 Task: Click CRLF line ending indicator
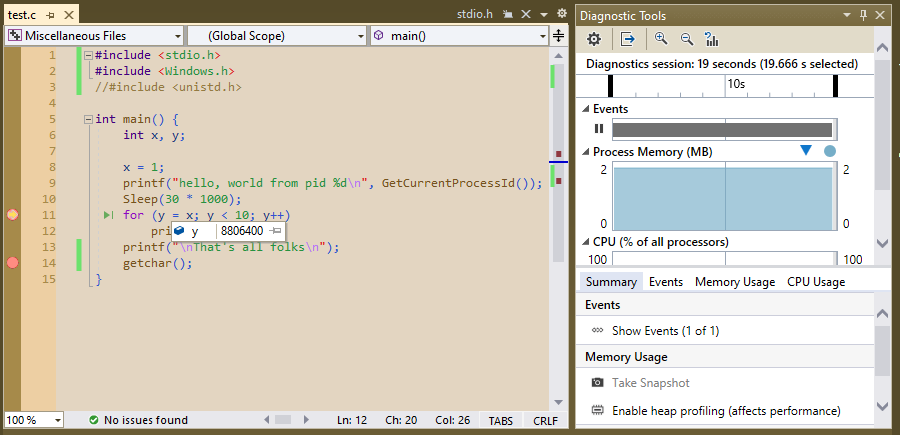[545, 421]
